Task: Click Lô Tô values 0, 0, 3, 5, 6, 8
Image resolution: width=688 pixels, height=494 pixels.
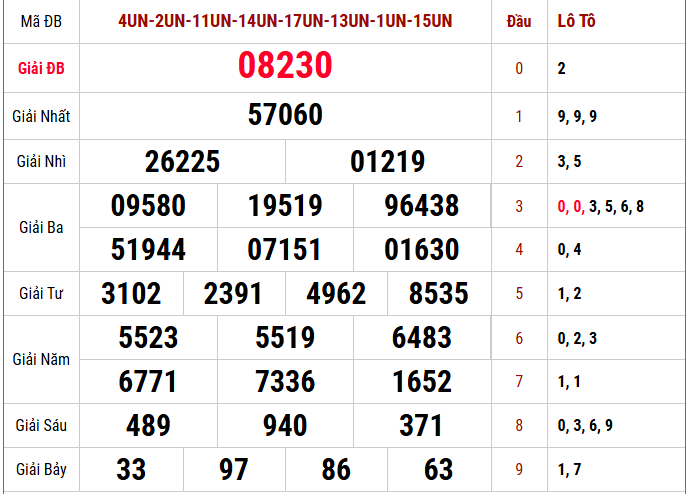Action: point(600,206)
